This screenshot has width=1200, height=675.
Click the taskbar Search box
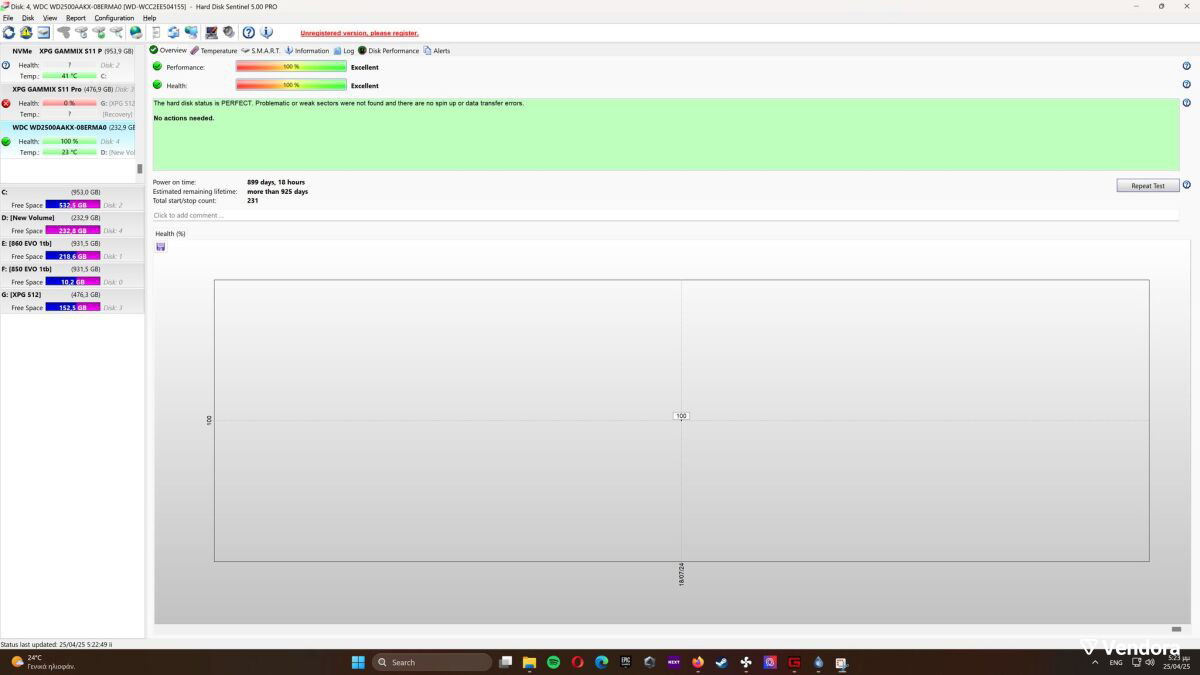pos(432,662)
